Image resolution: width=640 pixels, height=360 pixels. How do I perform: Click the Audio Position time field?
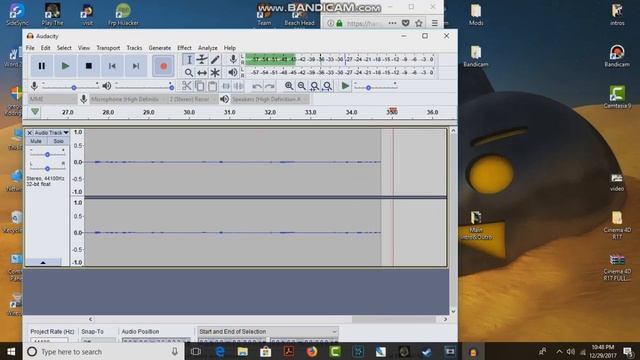156,340
